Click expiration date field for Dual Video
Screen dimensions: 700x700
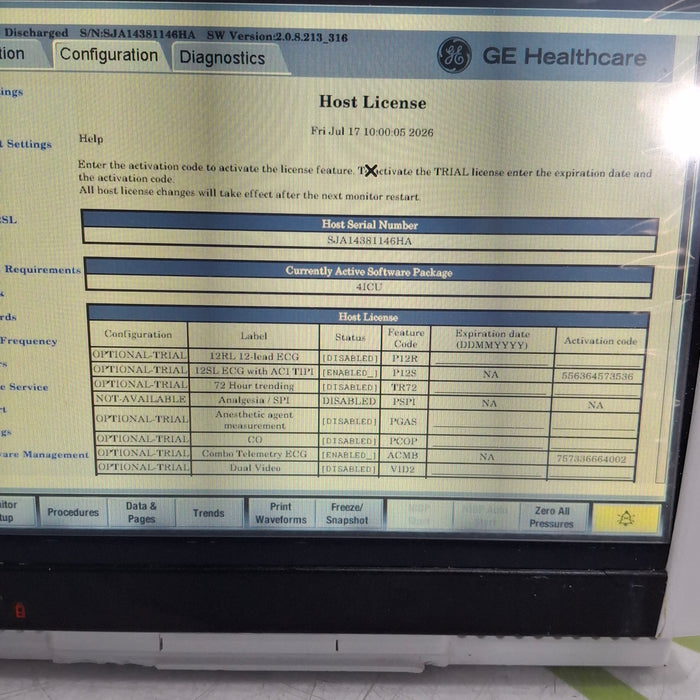(x=486, y=470)
